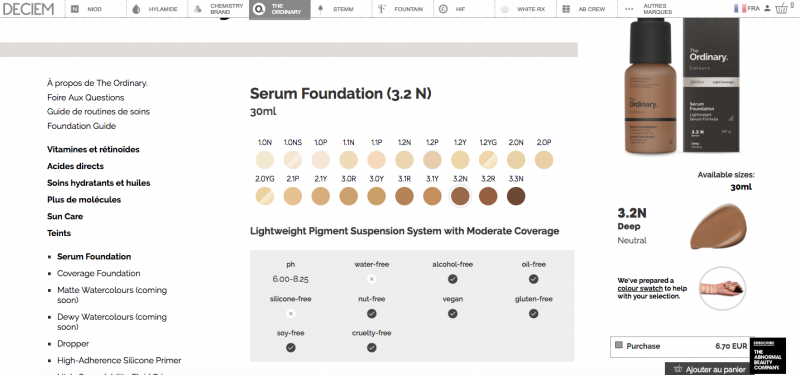Expand Soins hydratants et huiles category
The height and width of the screenshot is (375, 800).
[98, 183]
